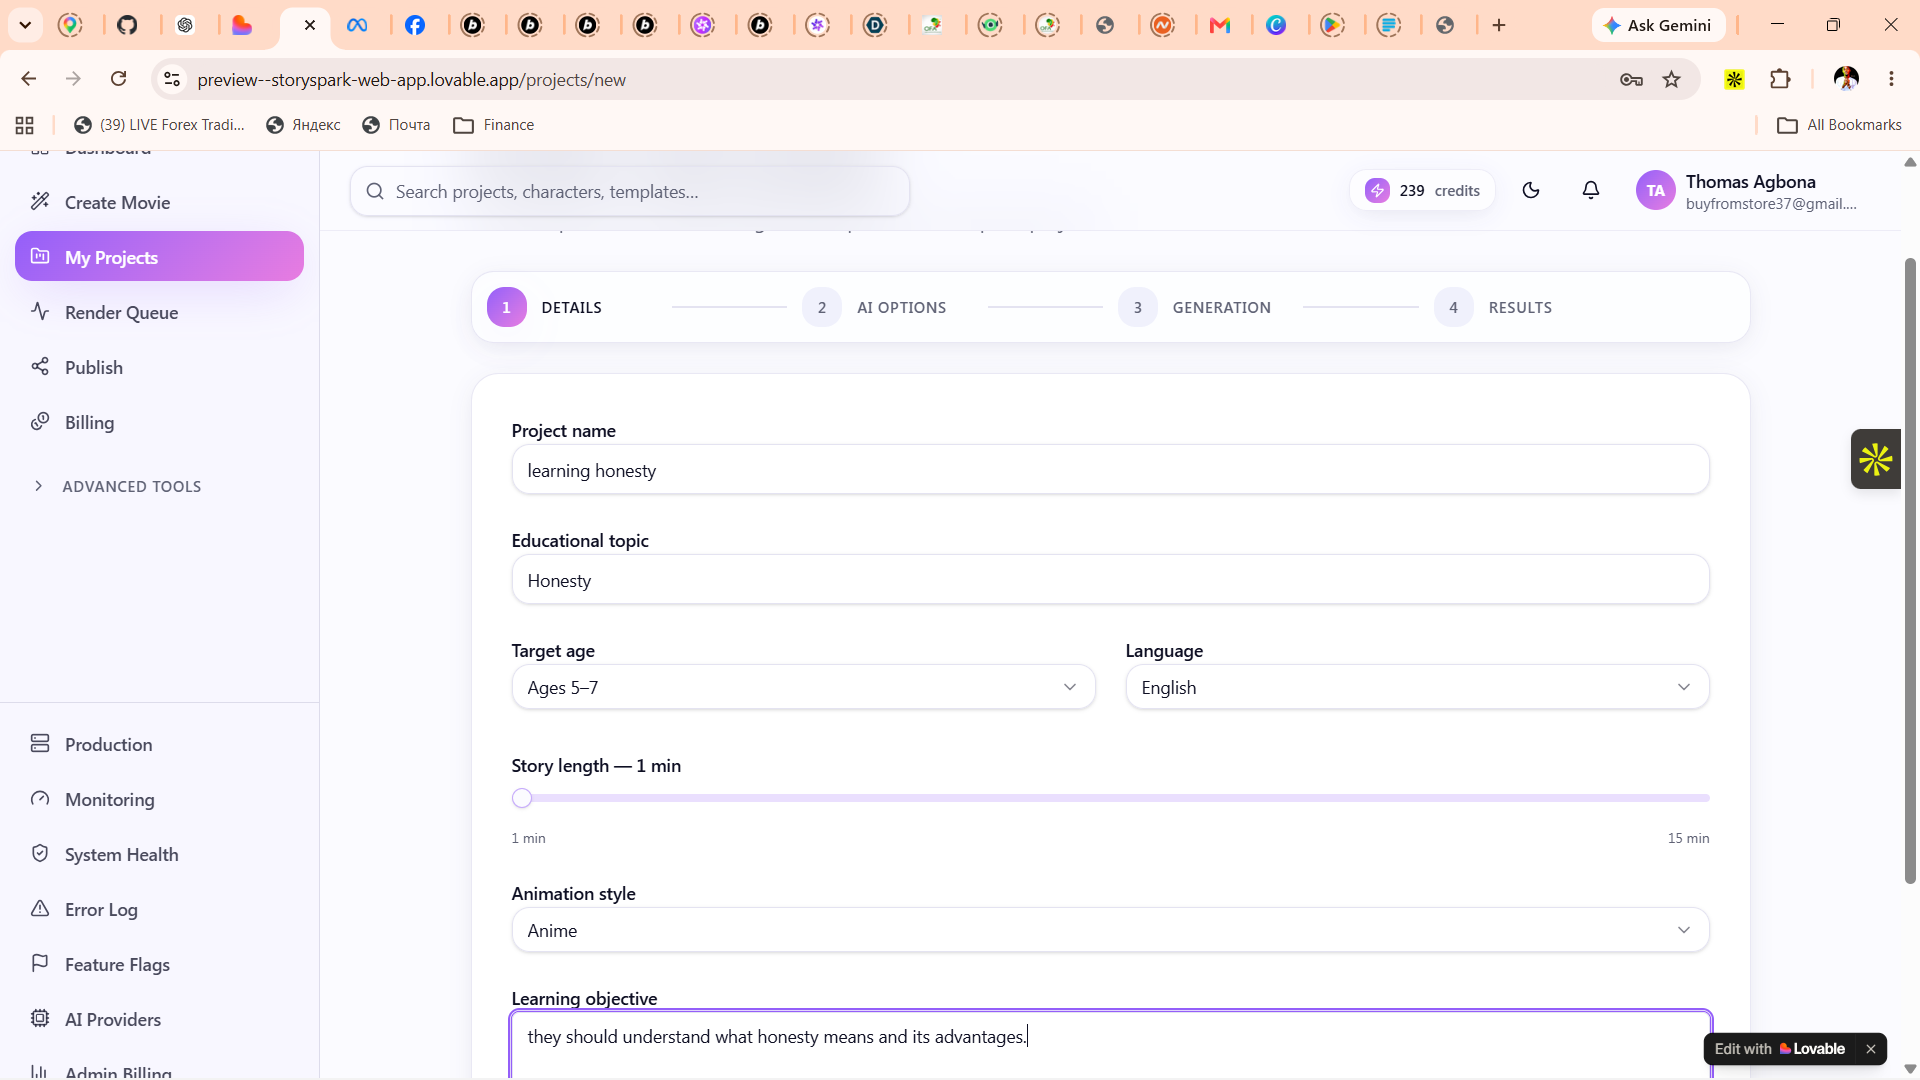Click the Project name input field
Image resolution: width=1920 pixels, height=1080 pixels.
[1110, 470]
